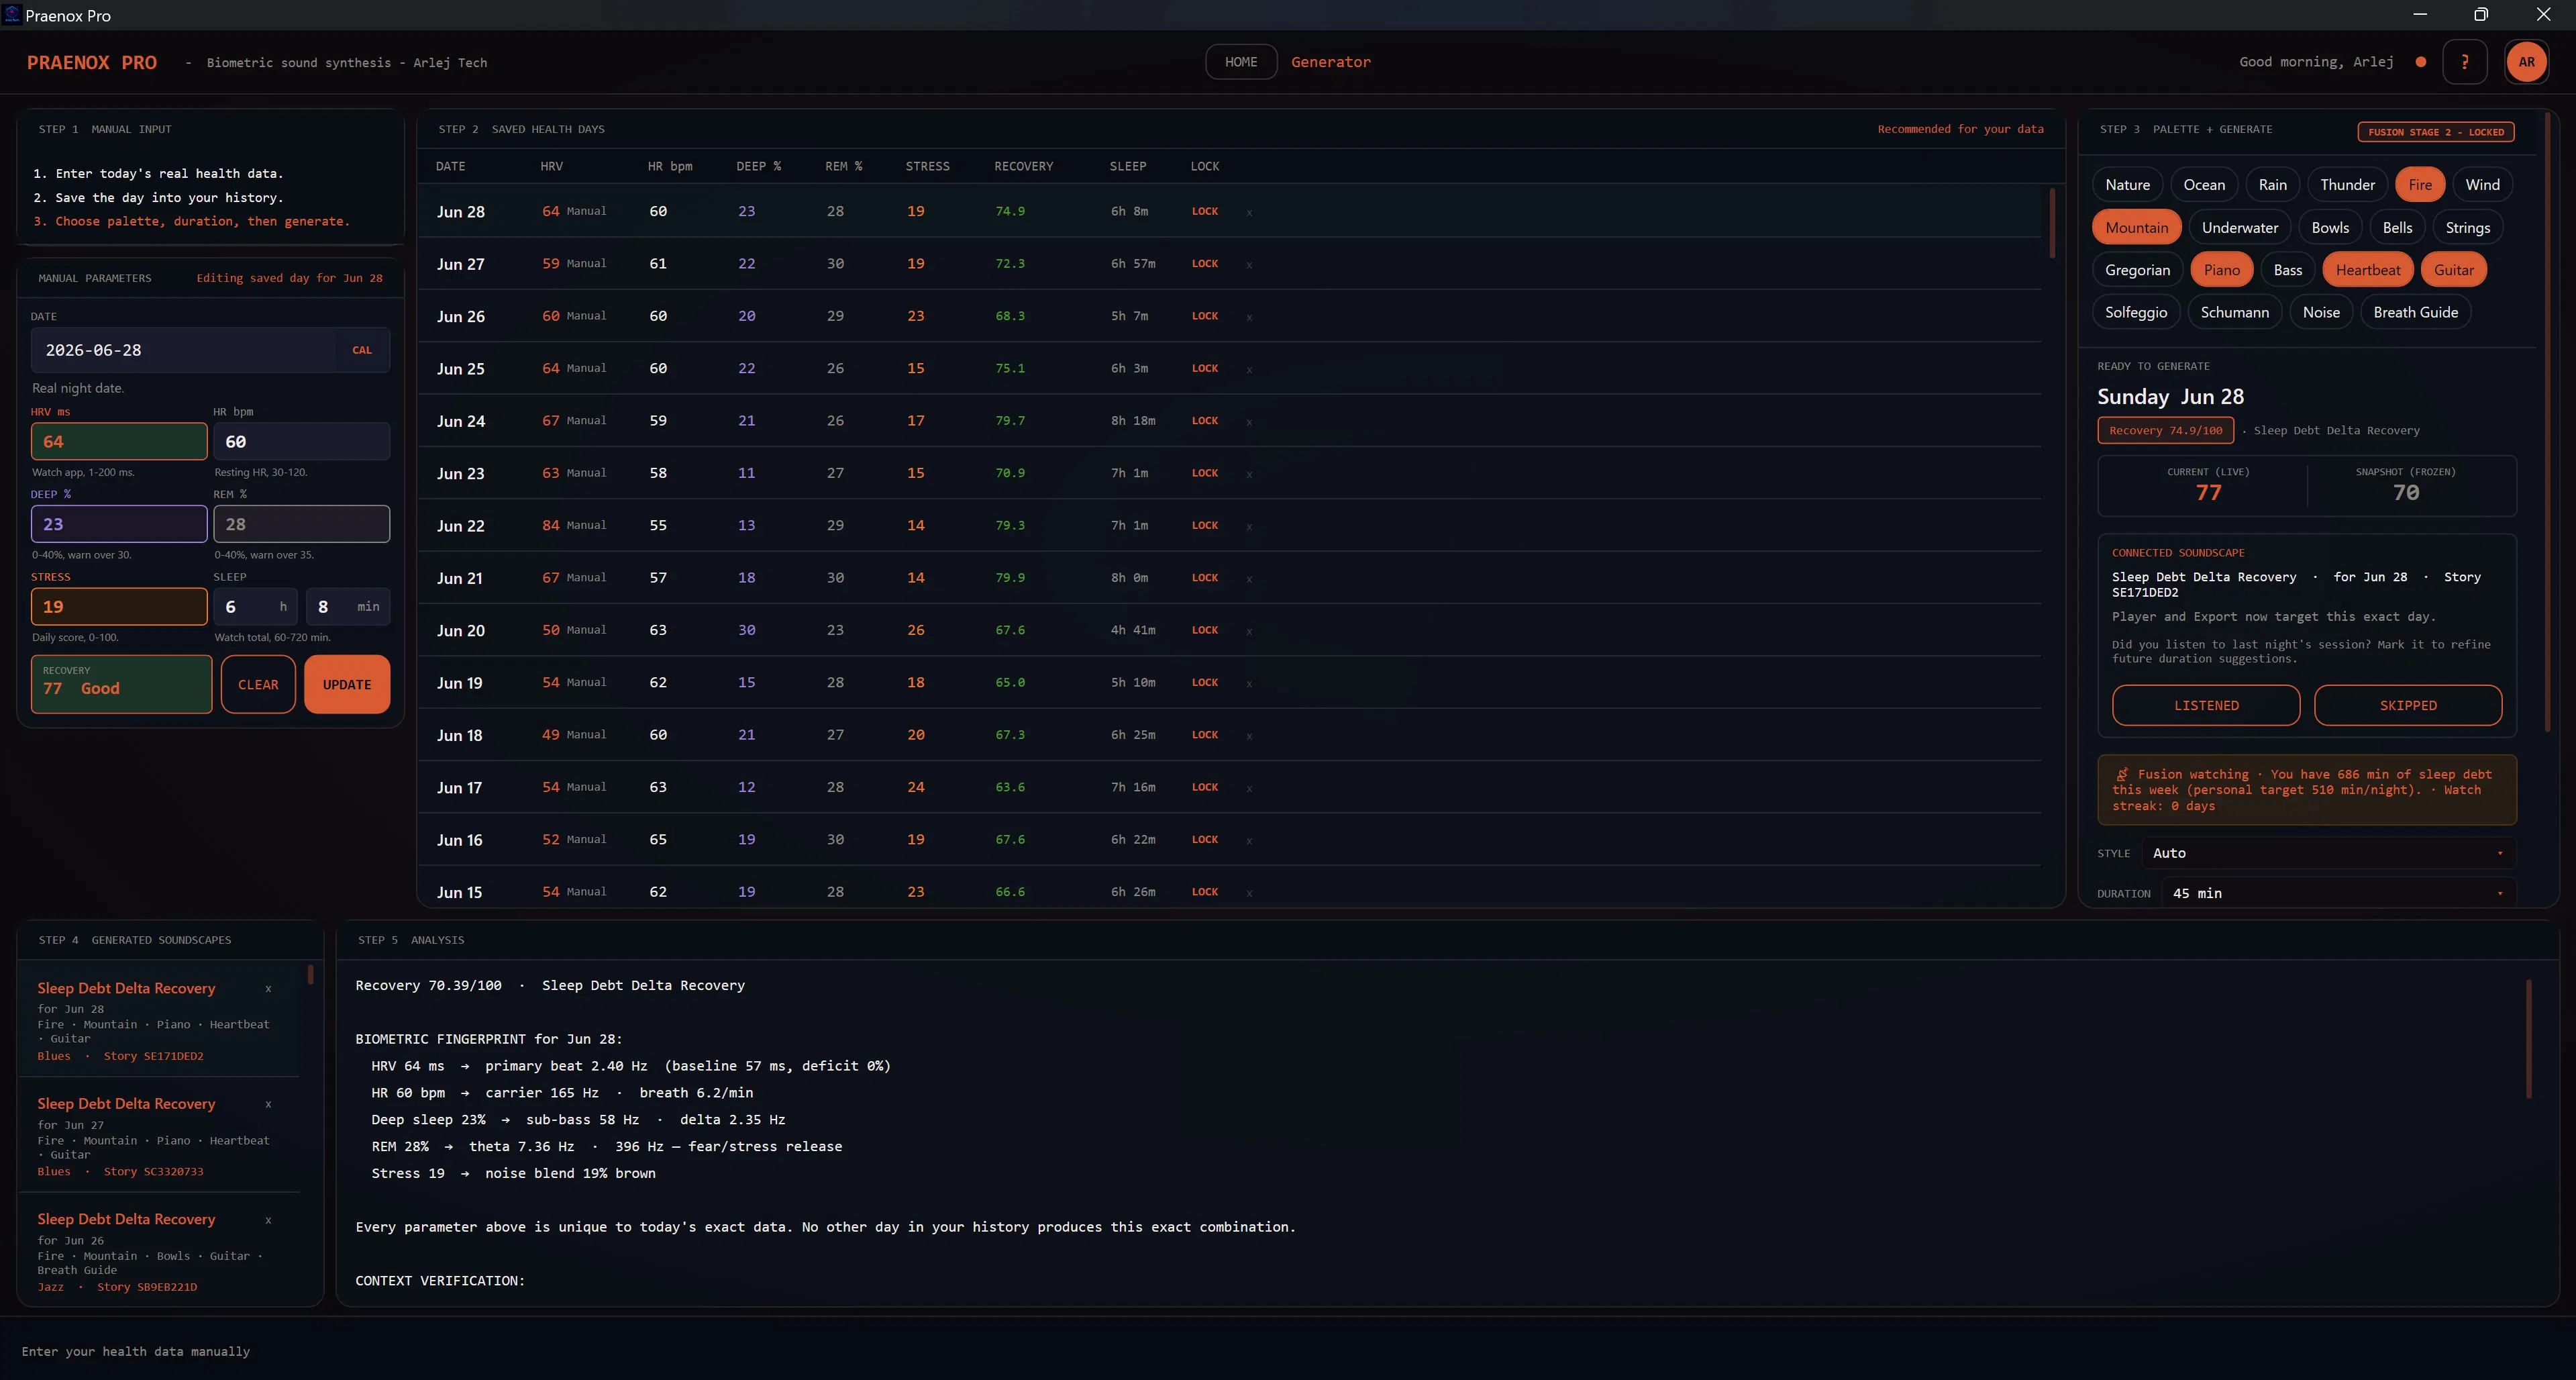Close the soundscape card Story SE171DED2
The width and height of the screenshot is (2576, 1380).
(x=268, y=989)
